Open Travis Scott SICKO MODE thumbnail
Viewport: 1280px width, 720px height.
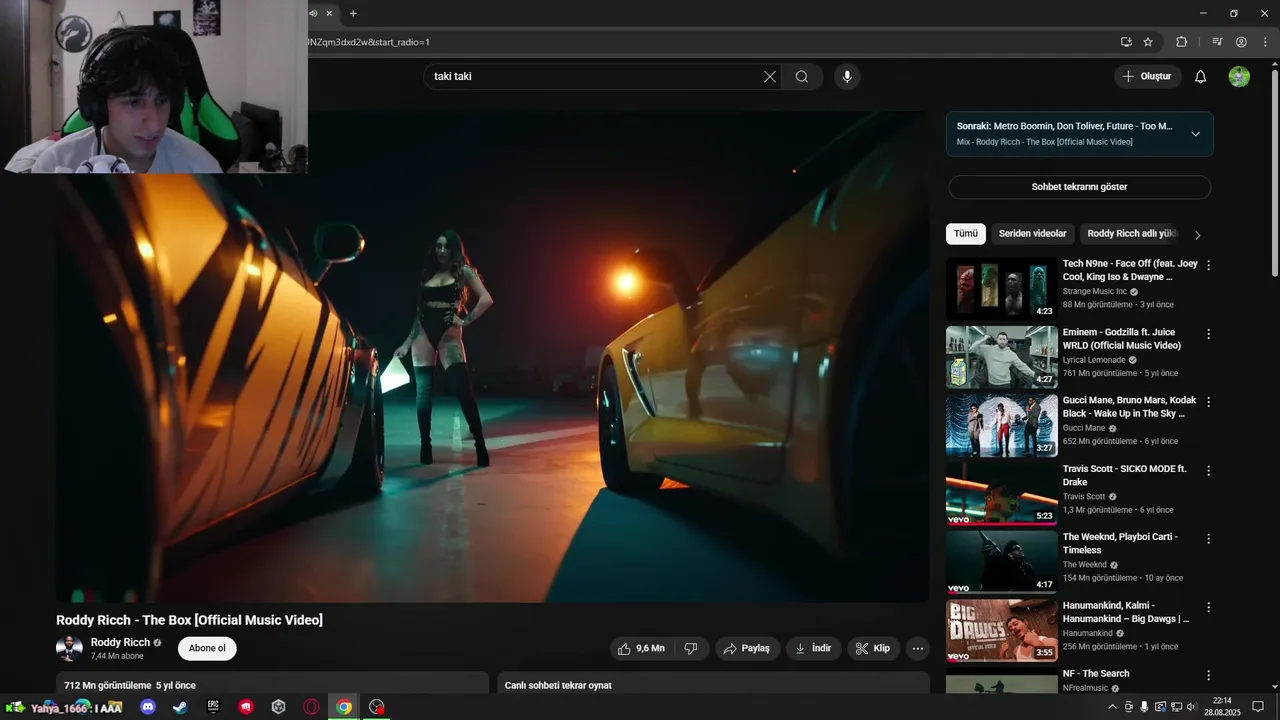click(1001, 494)
